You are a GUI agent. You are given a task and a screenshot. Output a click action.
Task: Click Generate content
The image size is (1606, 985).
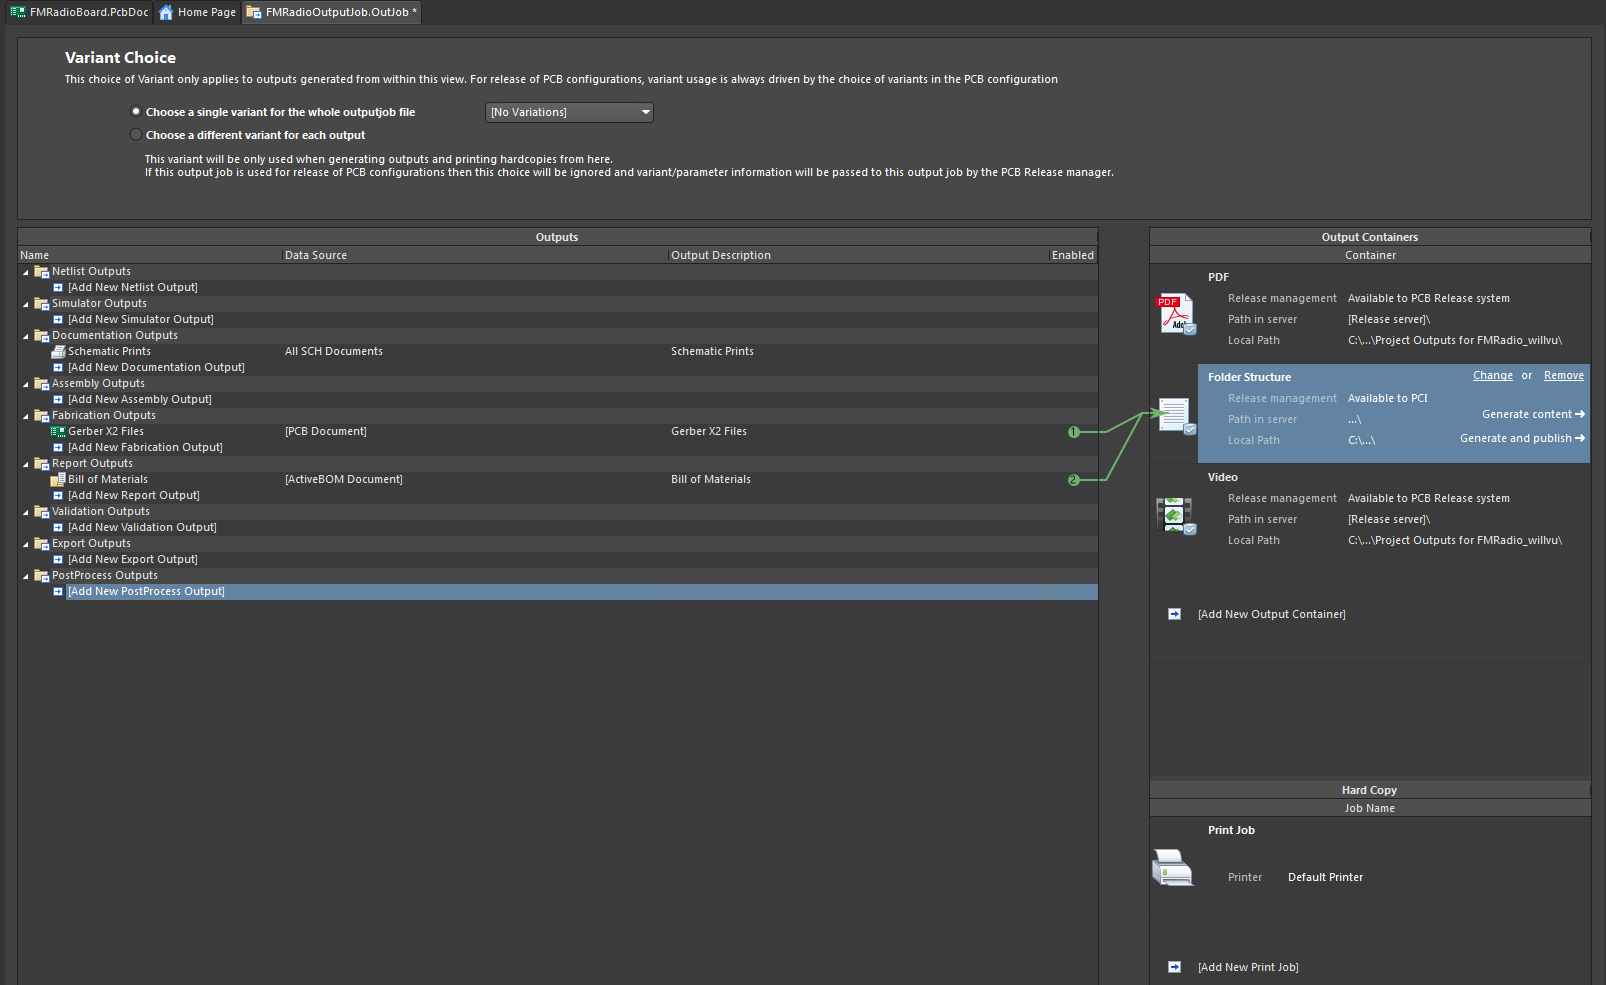(1533, 414)
